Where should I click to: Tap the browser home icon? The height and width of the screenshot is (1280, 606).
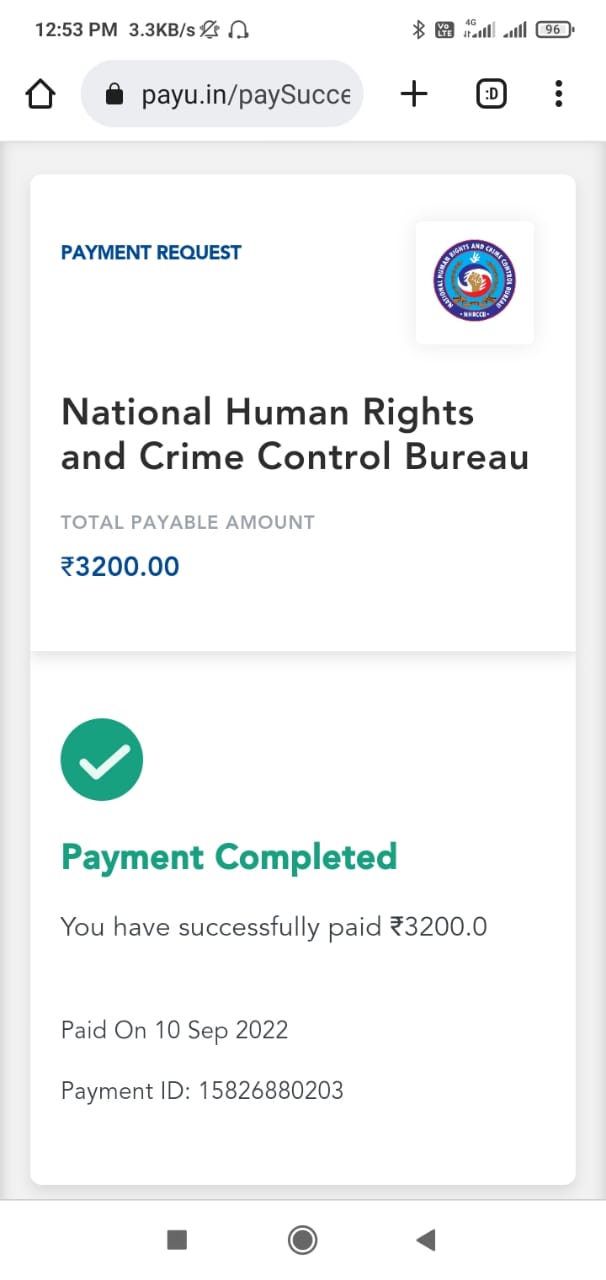tap(40, 94)
